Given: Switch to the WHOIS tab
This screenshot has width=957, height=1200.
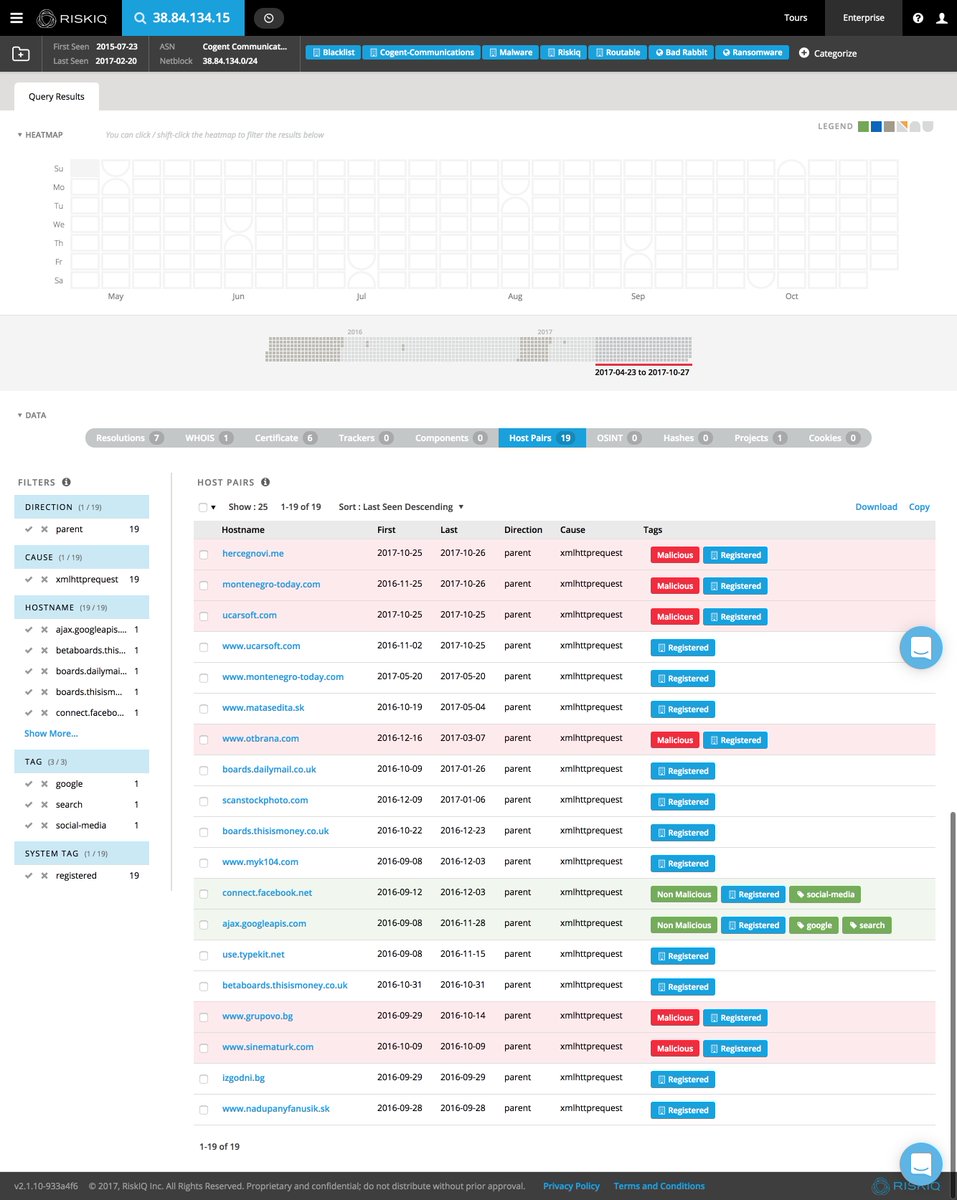Looking at the screenshot, I should [208, 438].
